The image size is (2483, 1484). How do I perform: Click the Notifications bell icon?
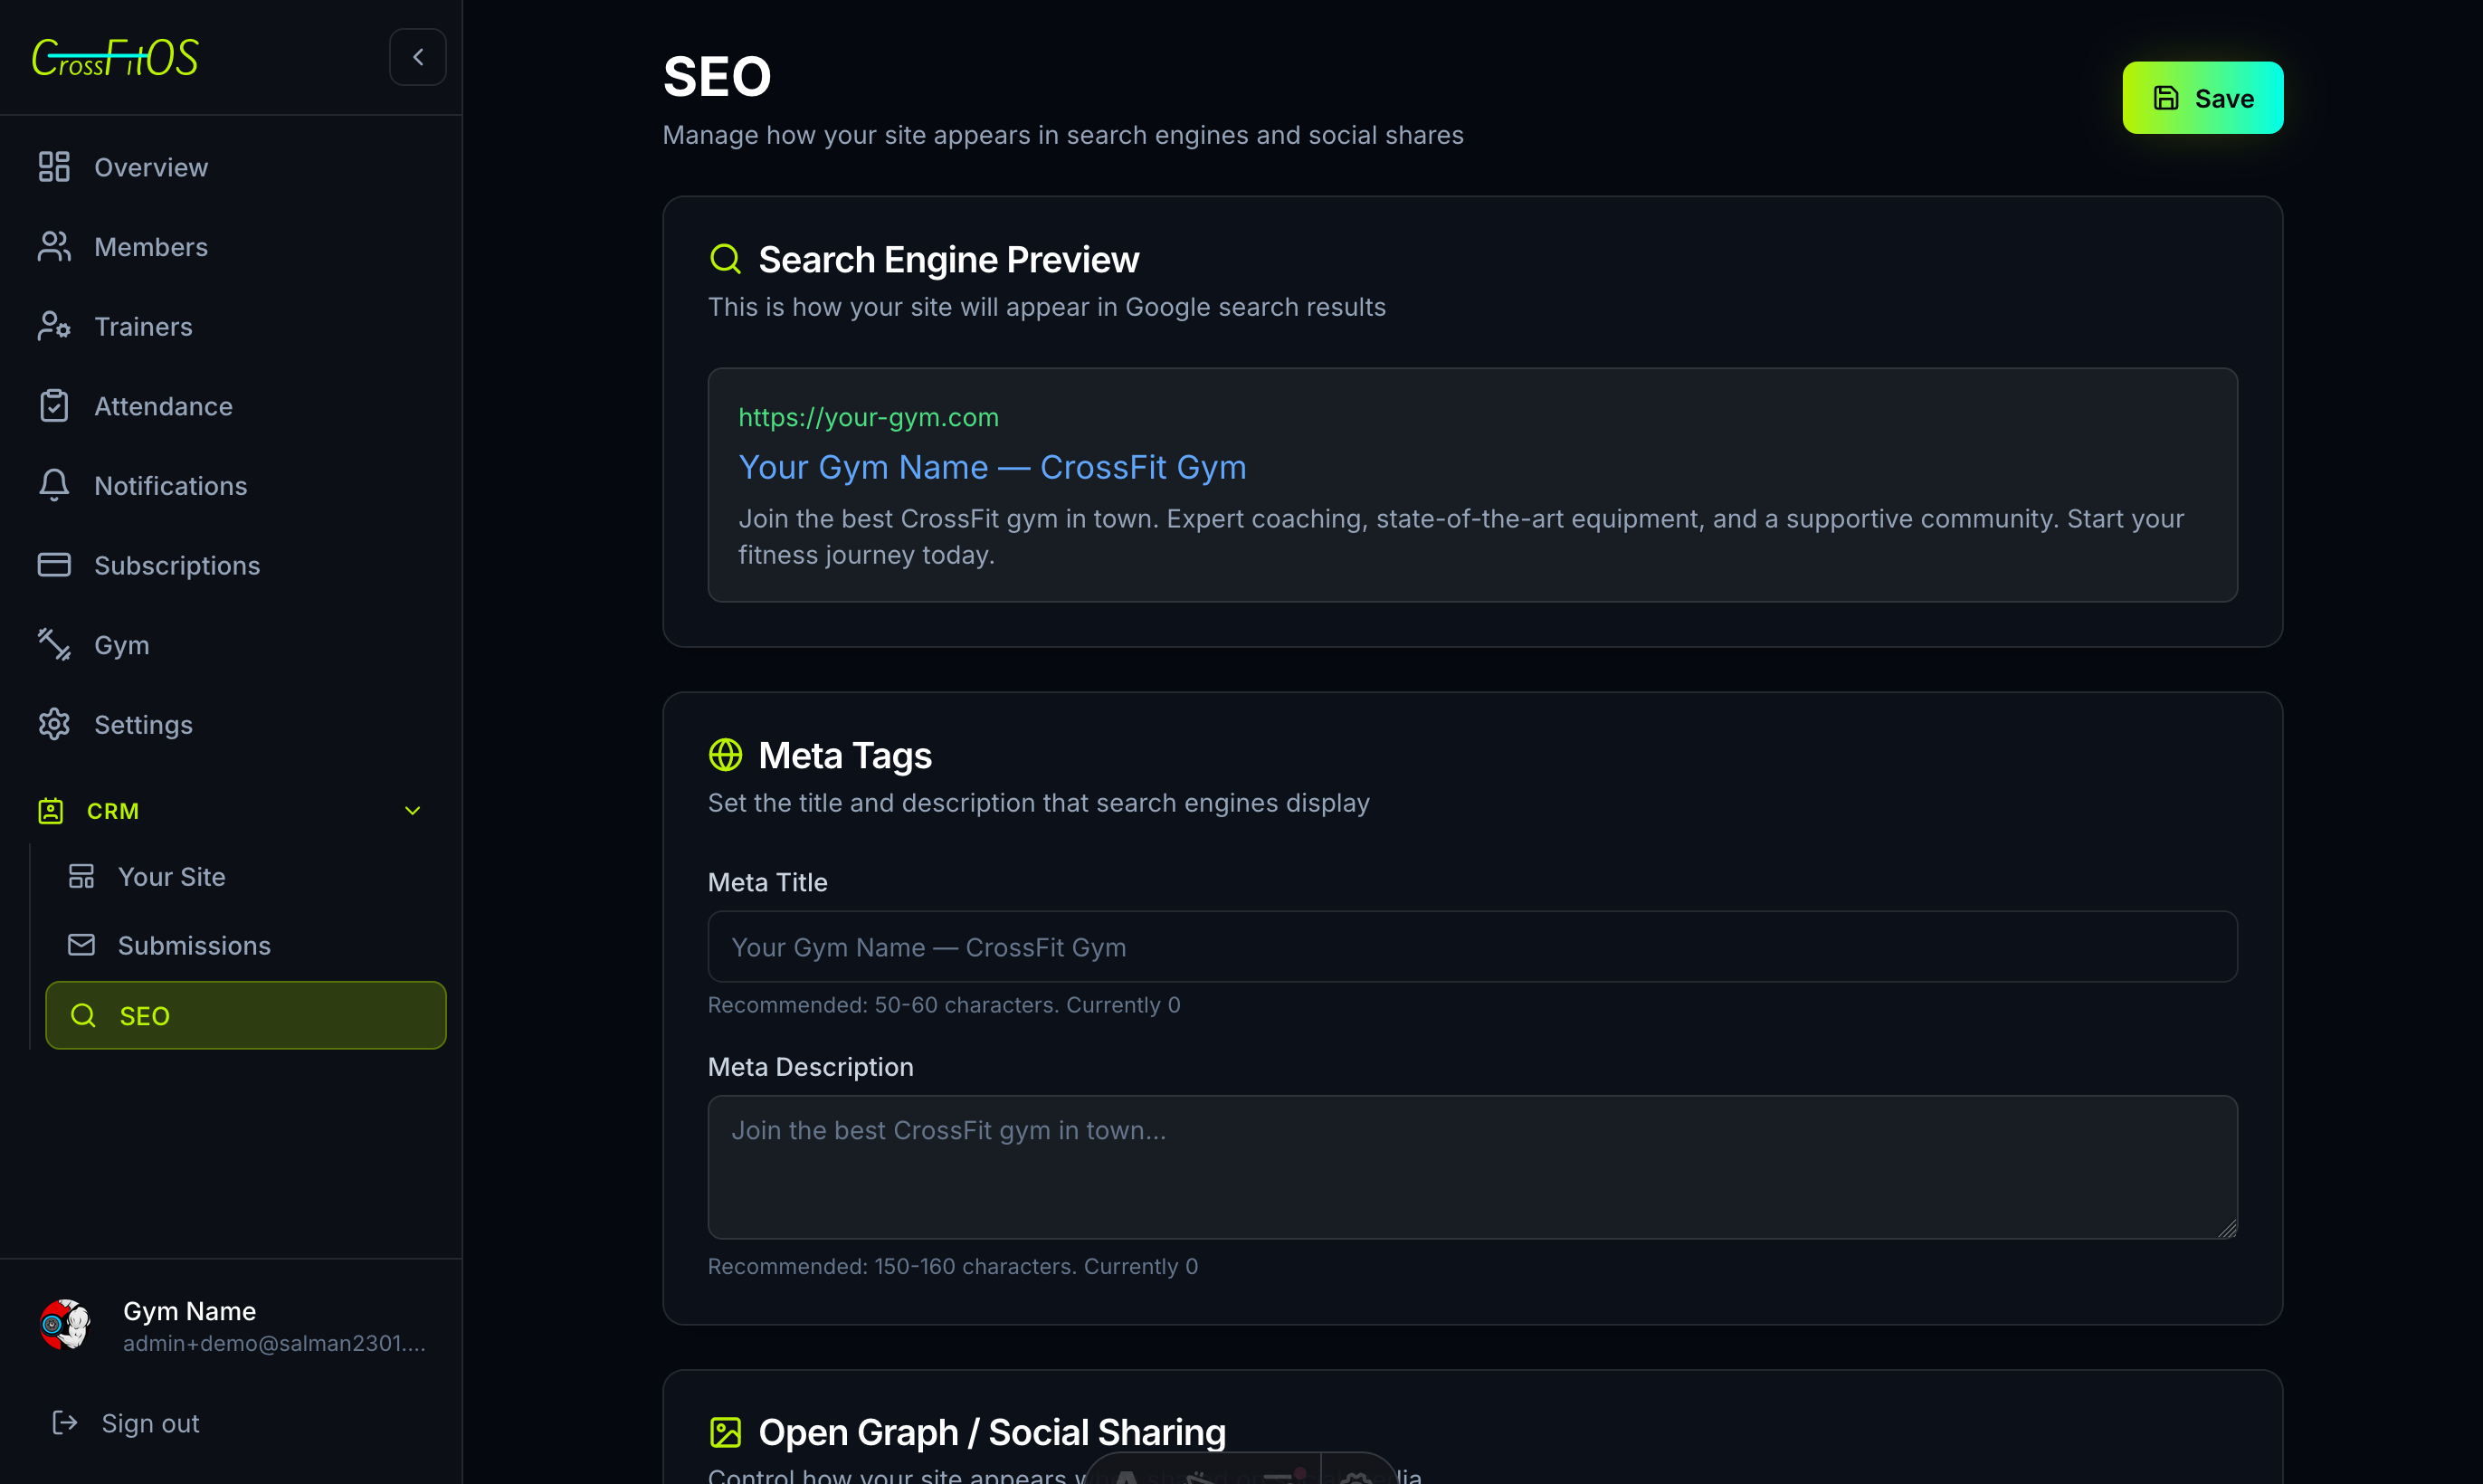tap(54, 486)
